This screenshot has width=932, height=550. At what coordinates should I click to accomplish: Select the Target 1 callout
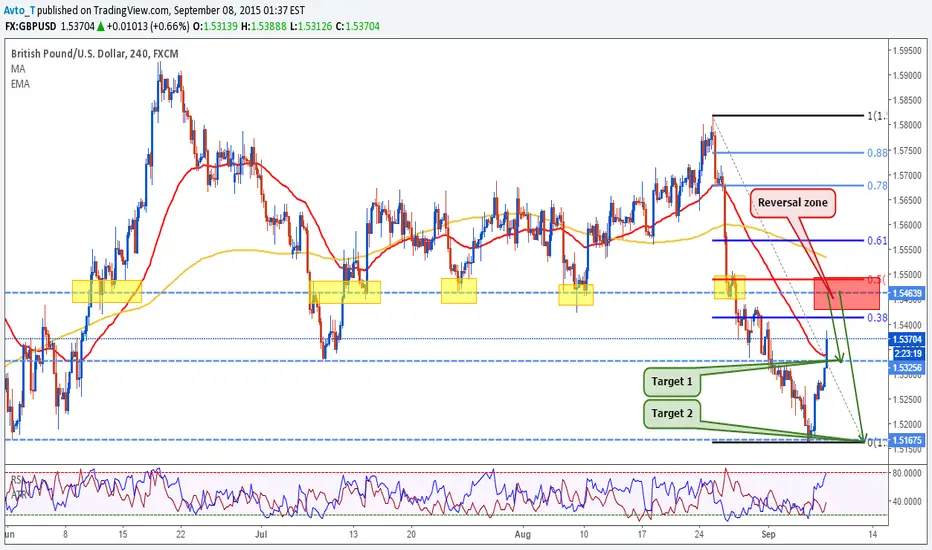click(x=672, y=382)
